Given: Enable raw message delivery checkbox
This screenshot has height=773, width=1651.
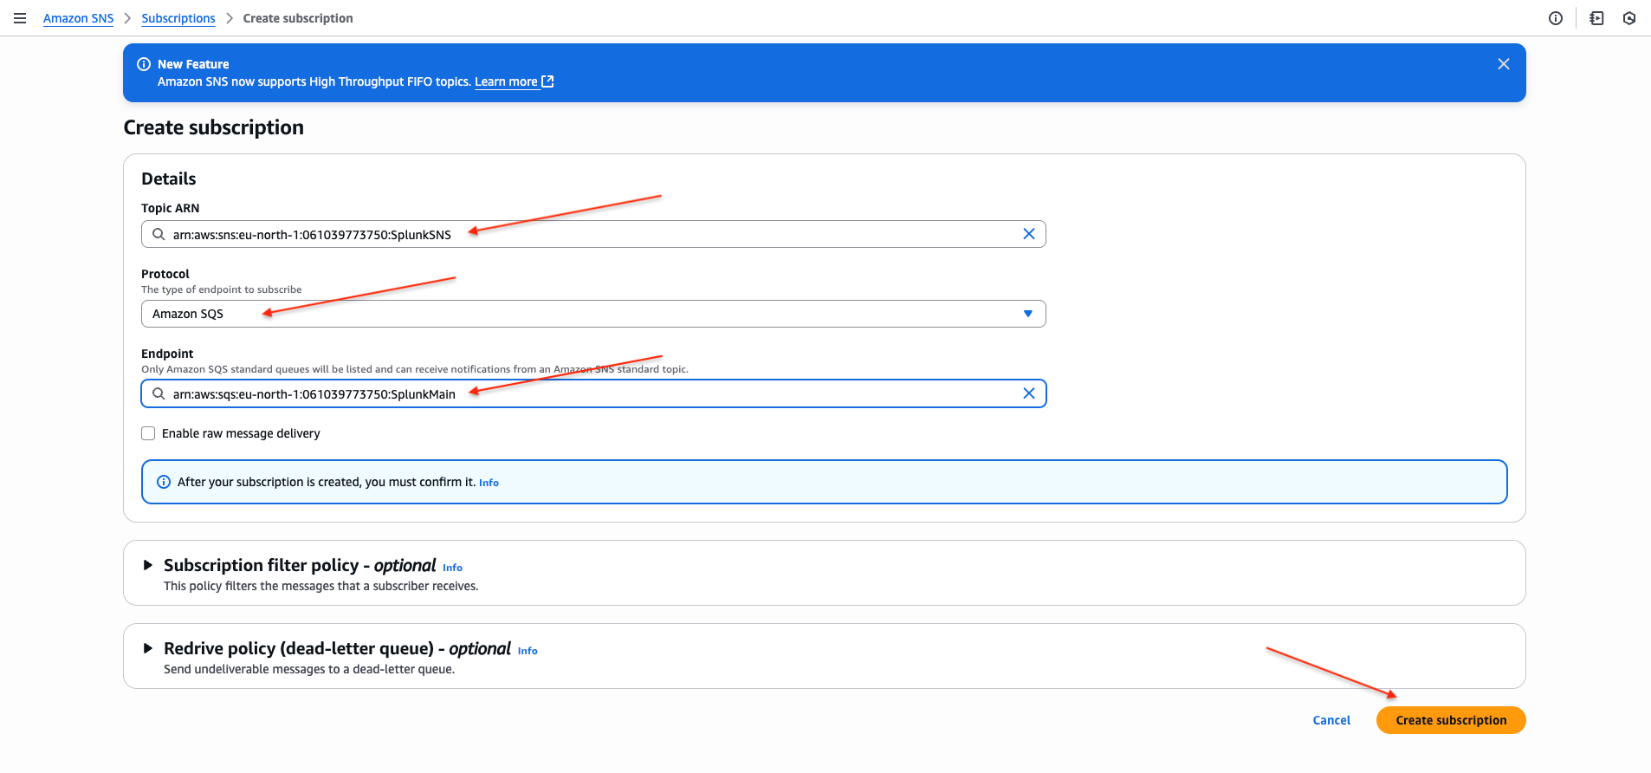Looking at the screenshot, I should [x=149, y=434].
